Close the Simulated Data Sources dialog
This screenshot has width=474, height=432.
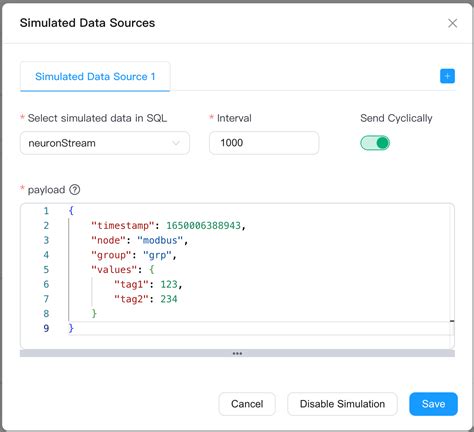pyautogui.click(x=452, y=23)
